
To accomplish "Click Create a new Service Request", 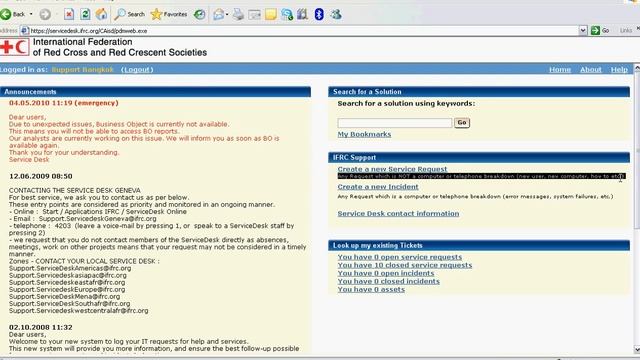I will coord(392,169).
